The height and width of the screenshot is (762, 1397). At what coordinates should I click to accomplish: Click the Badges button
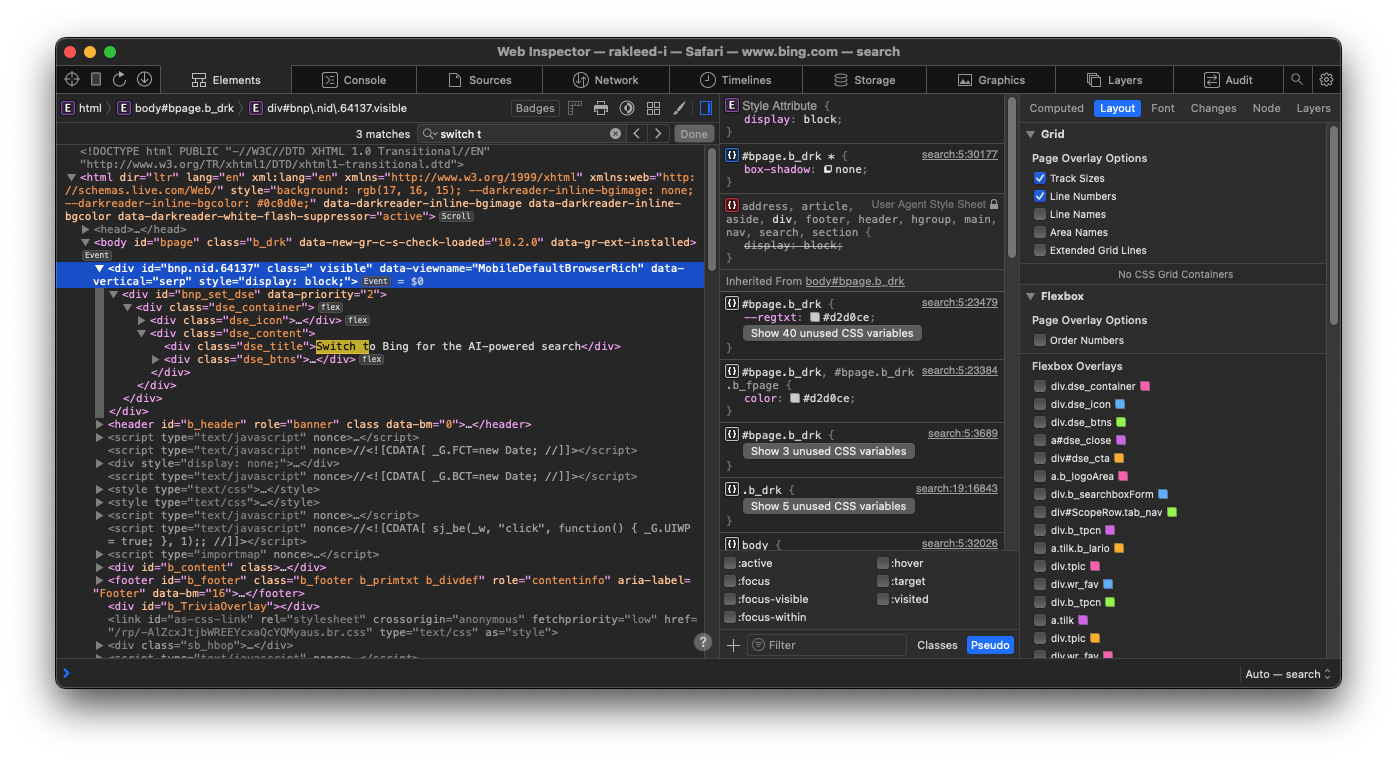click(535, 108)
